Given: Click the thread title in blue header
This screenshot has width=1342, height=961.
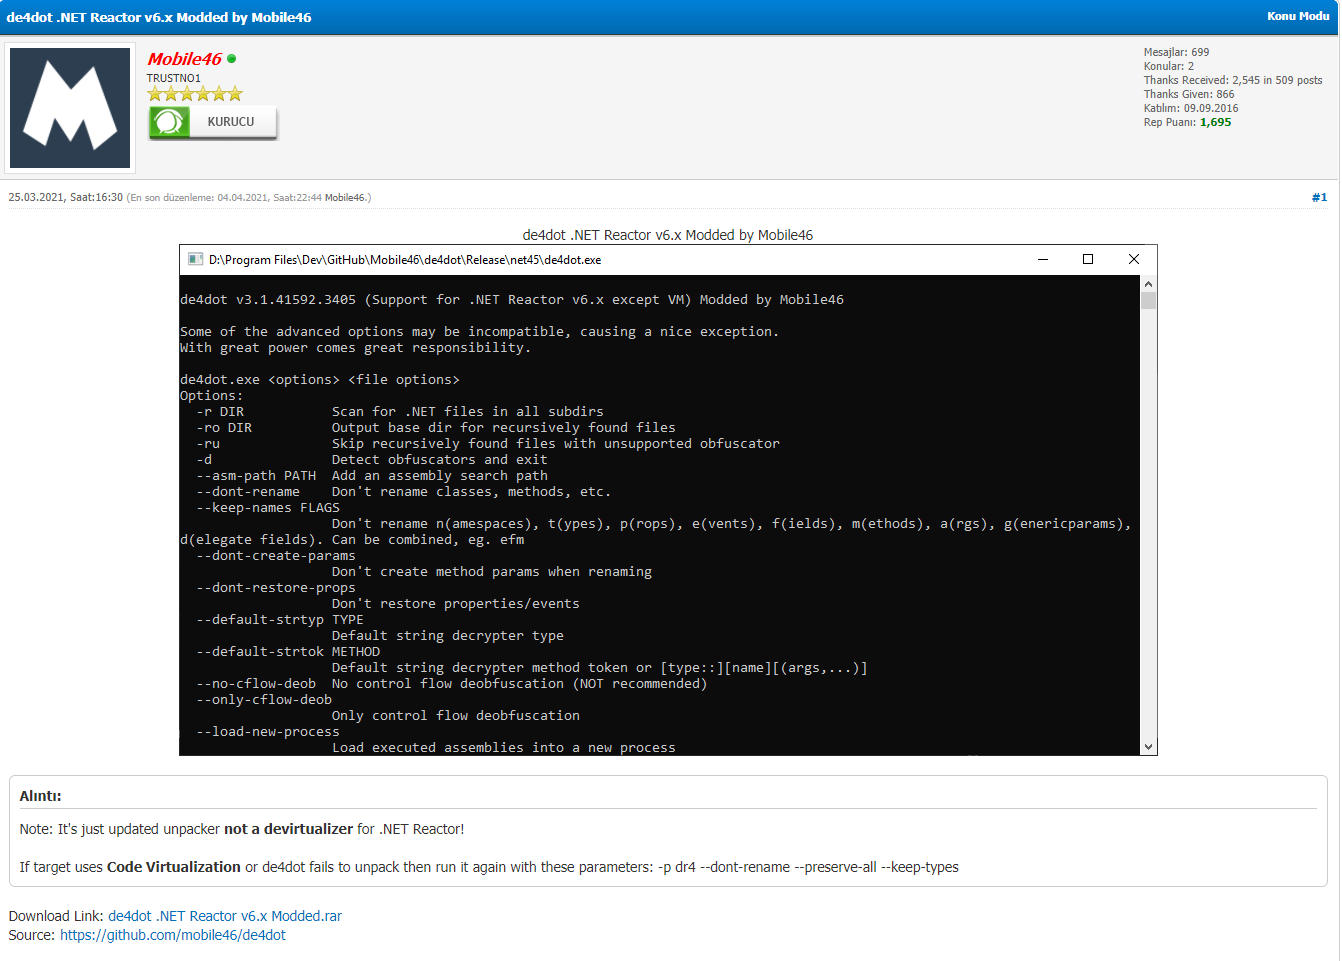Looking at the screenshot, I should [x=159, y=17].
